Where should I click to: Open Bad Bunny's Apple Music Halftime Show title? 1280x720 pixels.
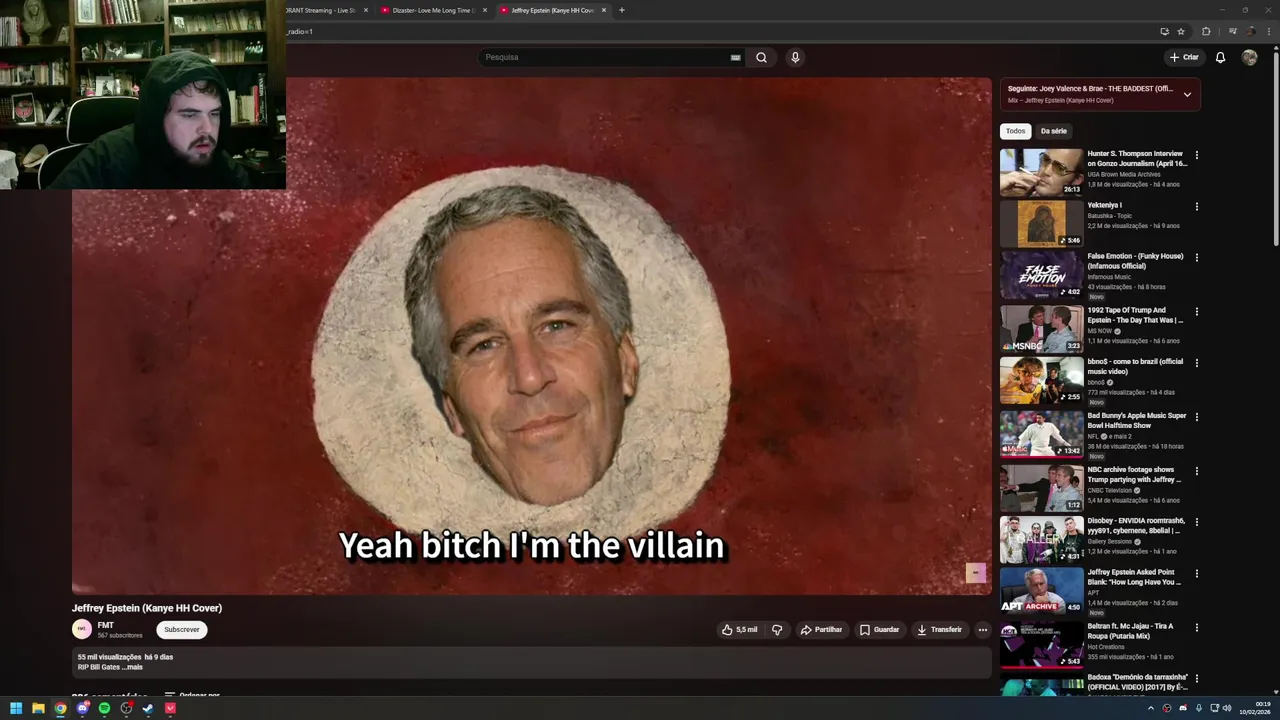coord(1137,420)
